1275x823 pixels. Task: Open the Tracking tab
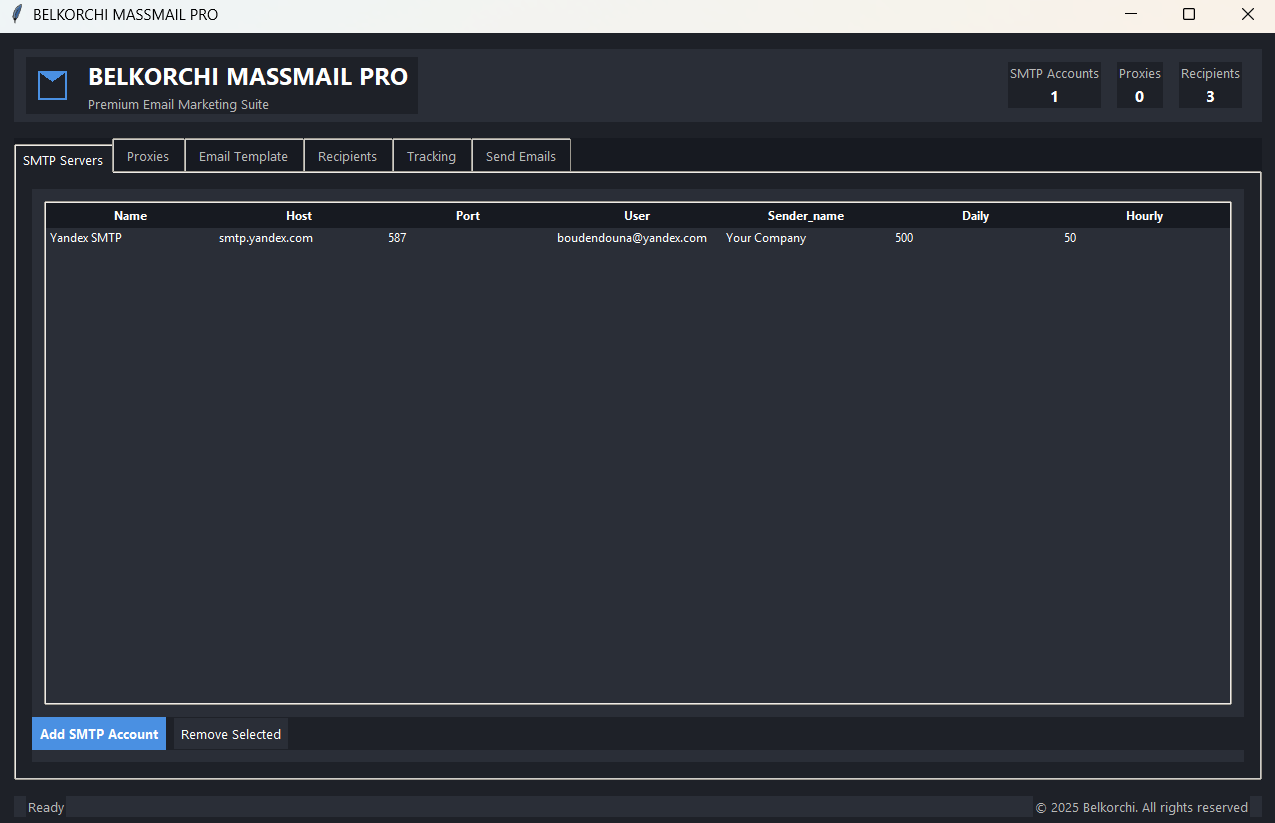pyautogui.click(x=431, y=156)
